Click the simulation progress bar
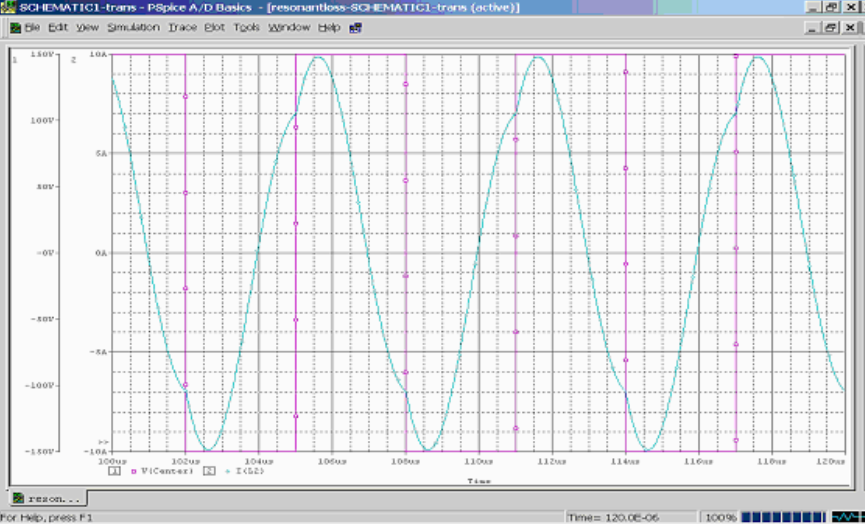The width and height of the screenshot is (865, 524). pyautogui.click(x=784, y=517)
